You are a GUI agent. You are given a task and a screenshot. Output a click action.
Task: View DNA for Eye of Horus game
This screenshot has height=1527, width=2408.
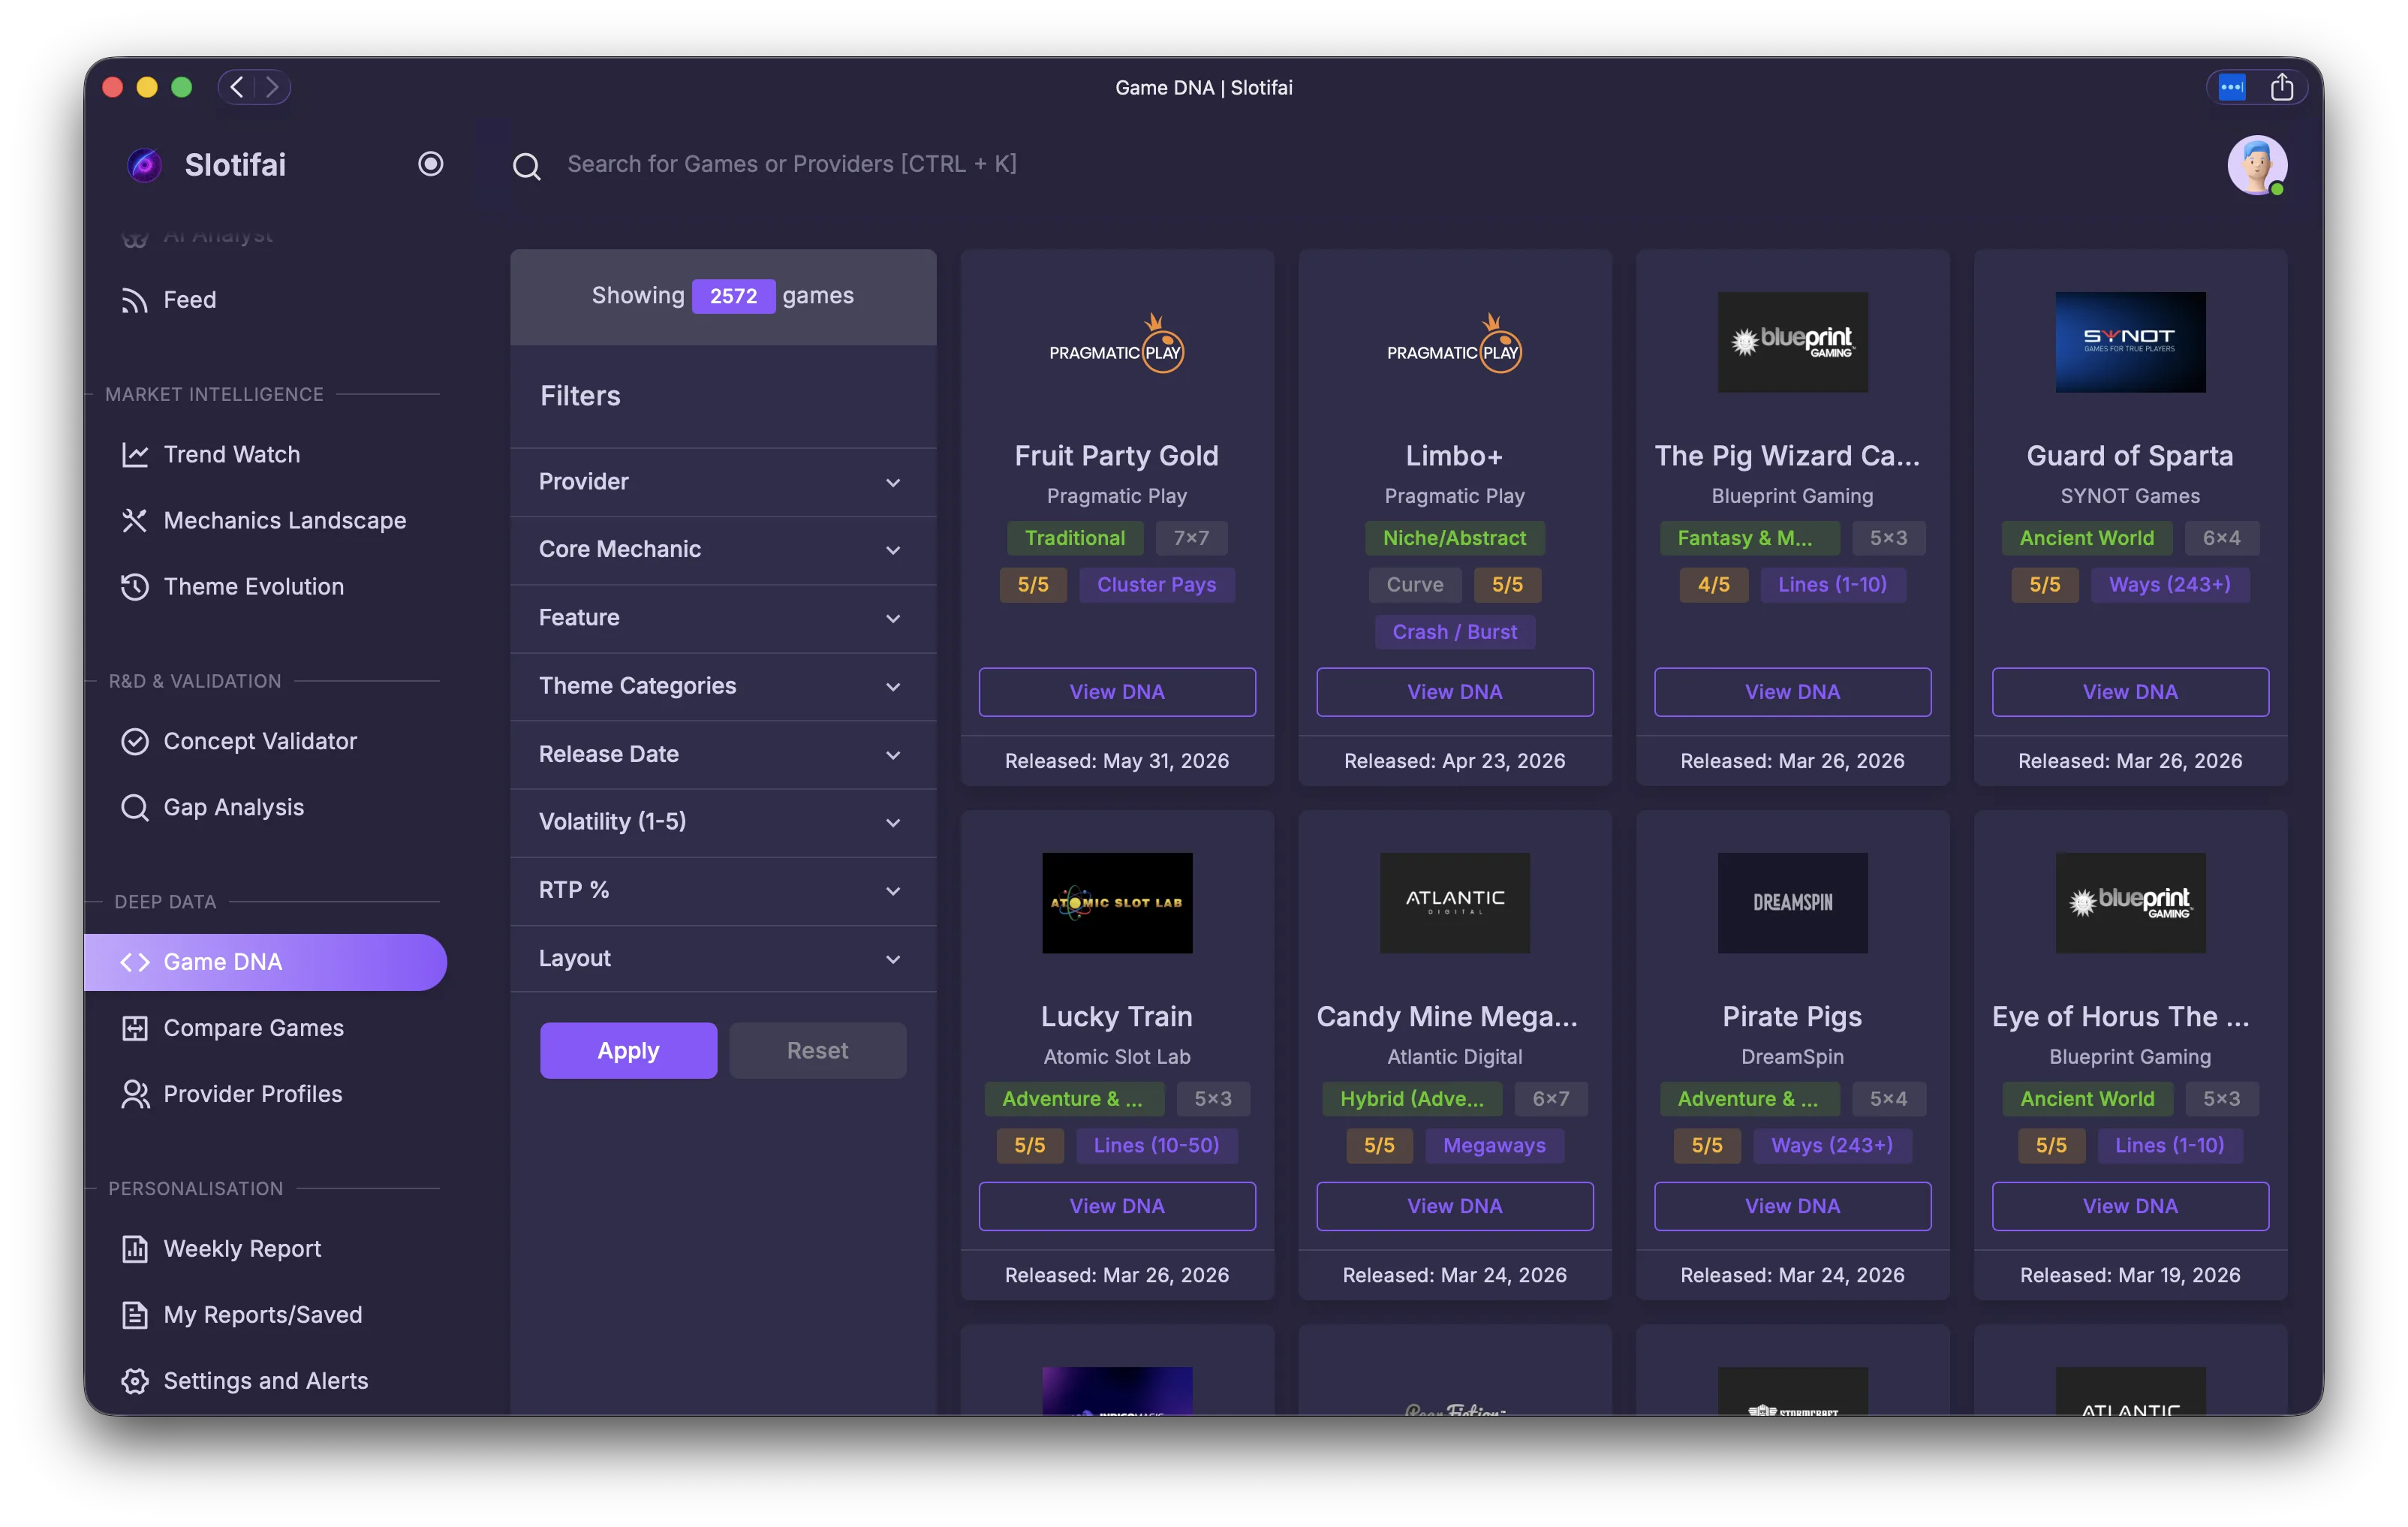pos(2130,1206)
